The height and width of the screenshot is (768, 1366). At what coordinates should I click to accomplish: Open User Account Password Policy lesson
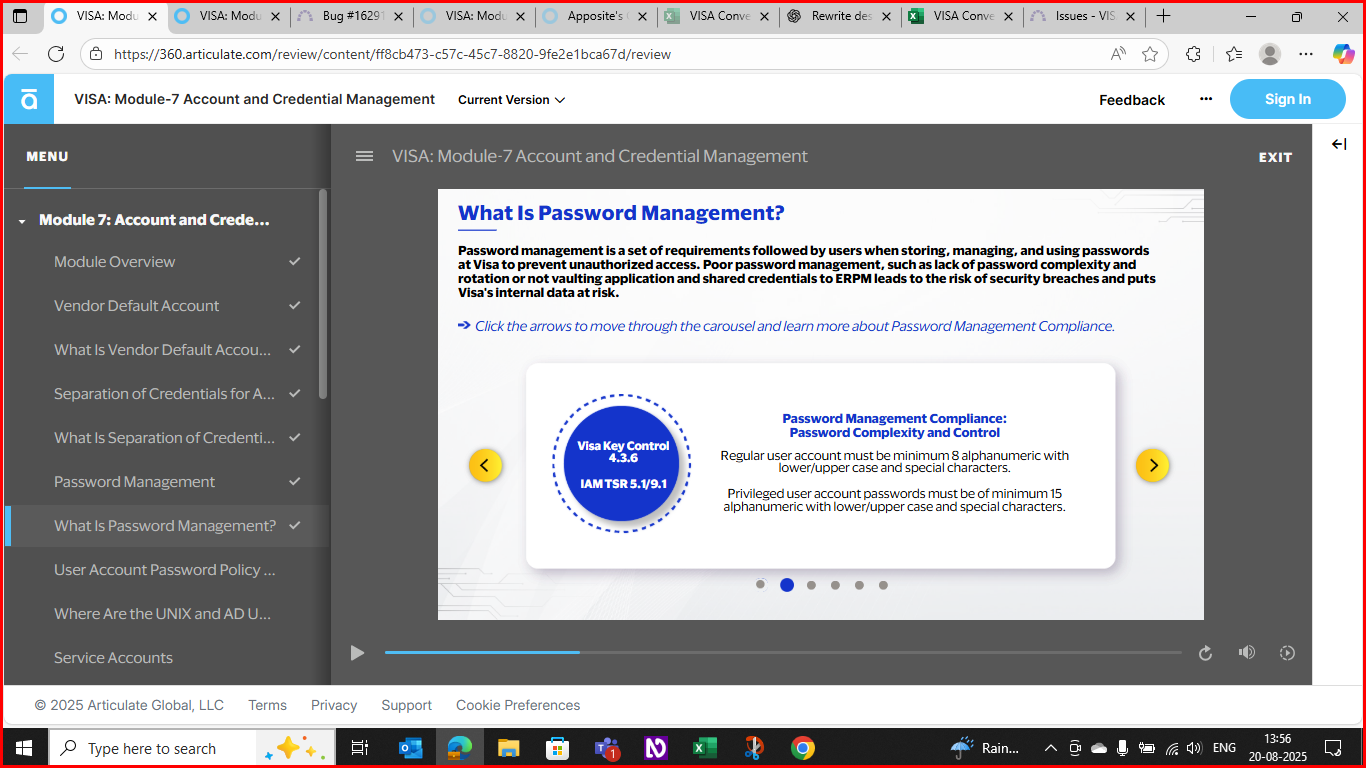166,570
